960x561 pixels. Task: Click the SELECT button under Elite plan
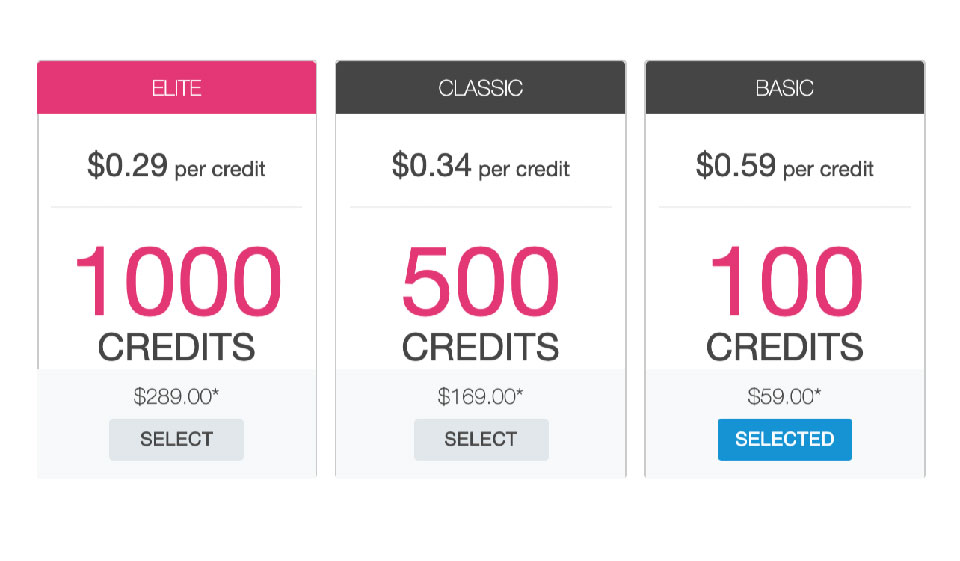(176, 439)
